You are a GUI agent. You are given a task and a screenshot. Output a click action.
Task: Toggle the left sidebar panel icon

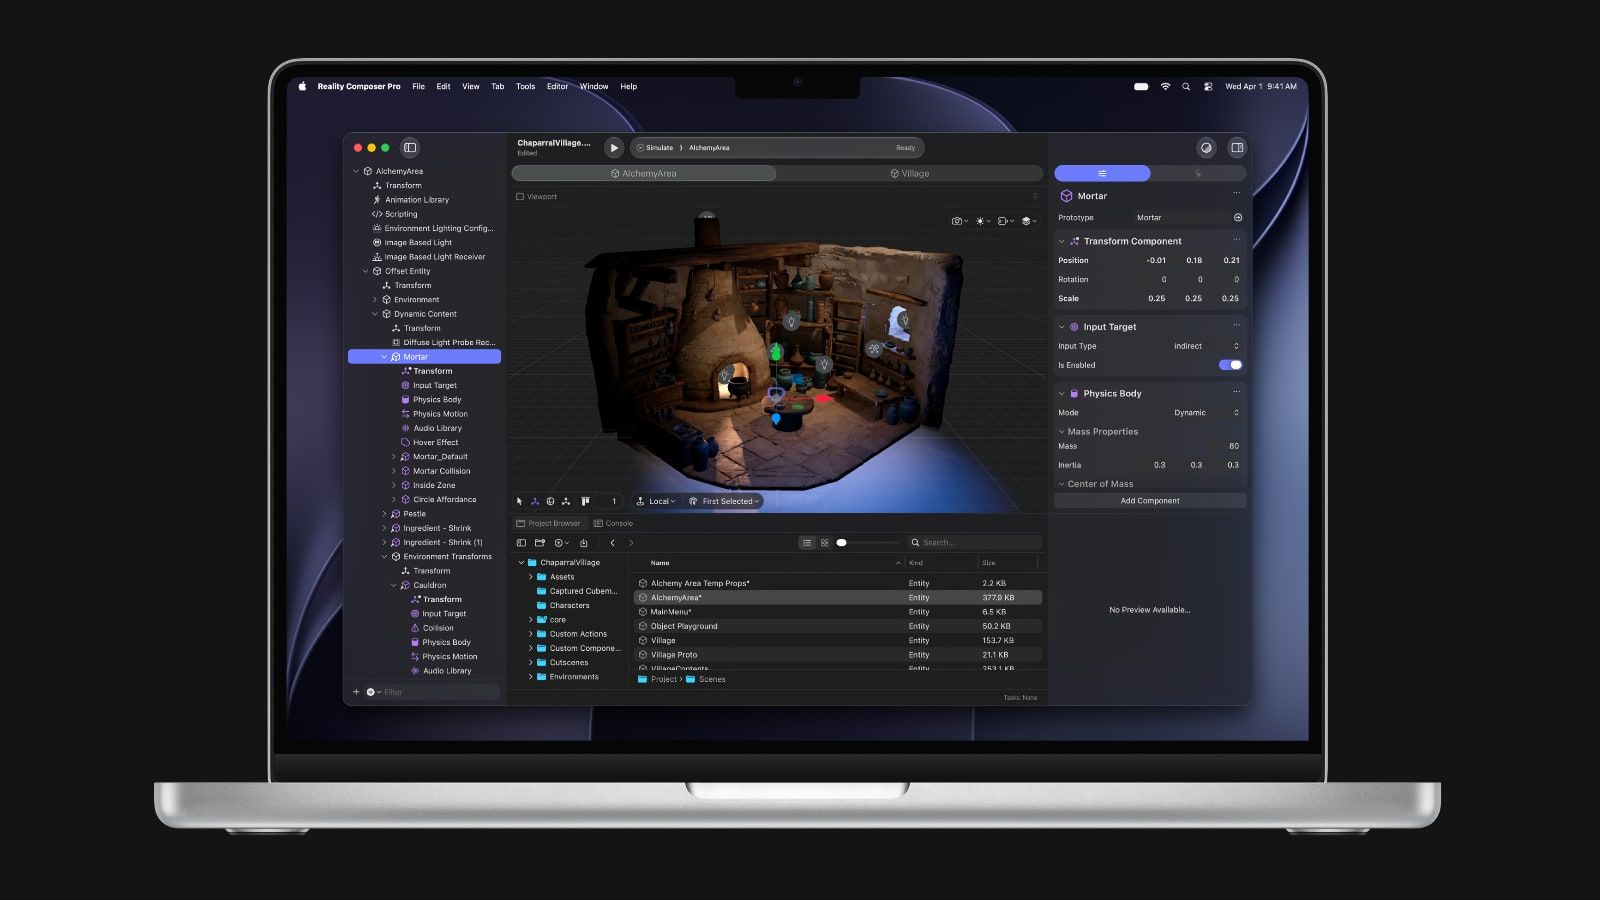click(x=410, y=147)
